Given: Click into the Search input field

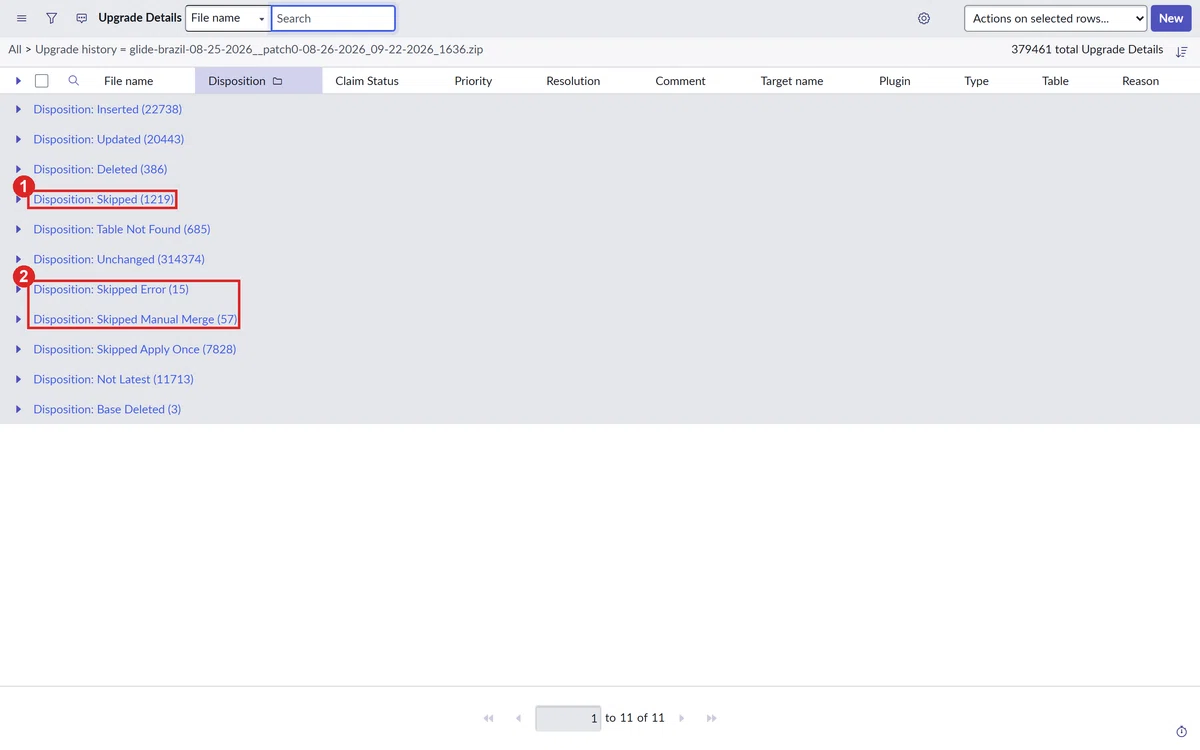Looking at the screenshot, I should pos(333,18).
